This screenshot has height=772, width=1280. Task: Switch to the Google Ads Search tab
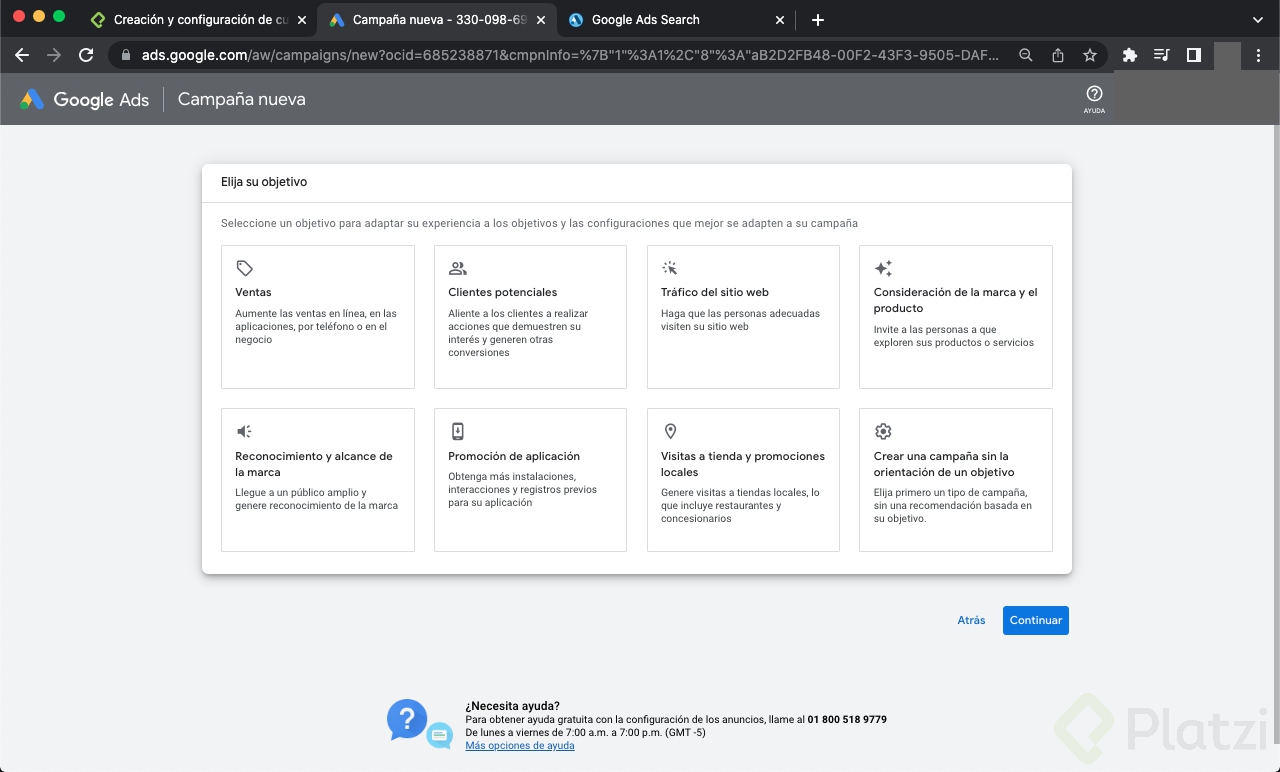coord(645,20)
